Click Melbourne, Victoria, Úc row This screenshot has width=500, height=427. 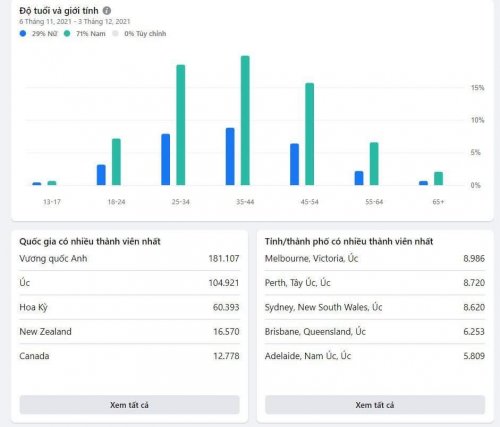[x=375, y=259]
